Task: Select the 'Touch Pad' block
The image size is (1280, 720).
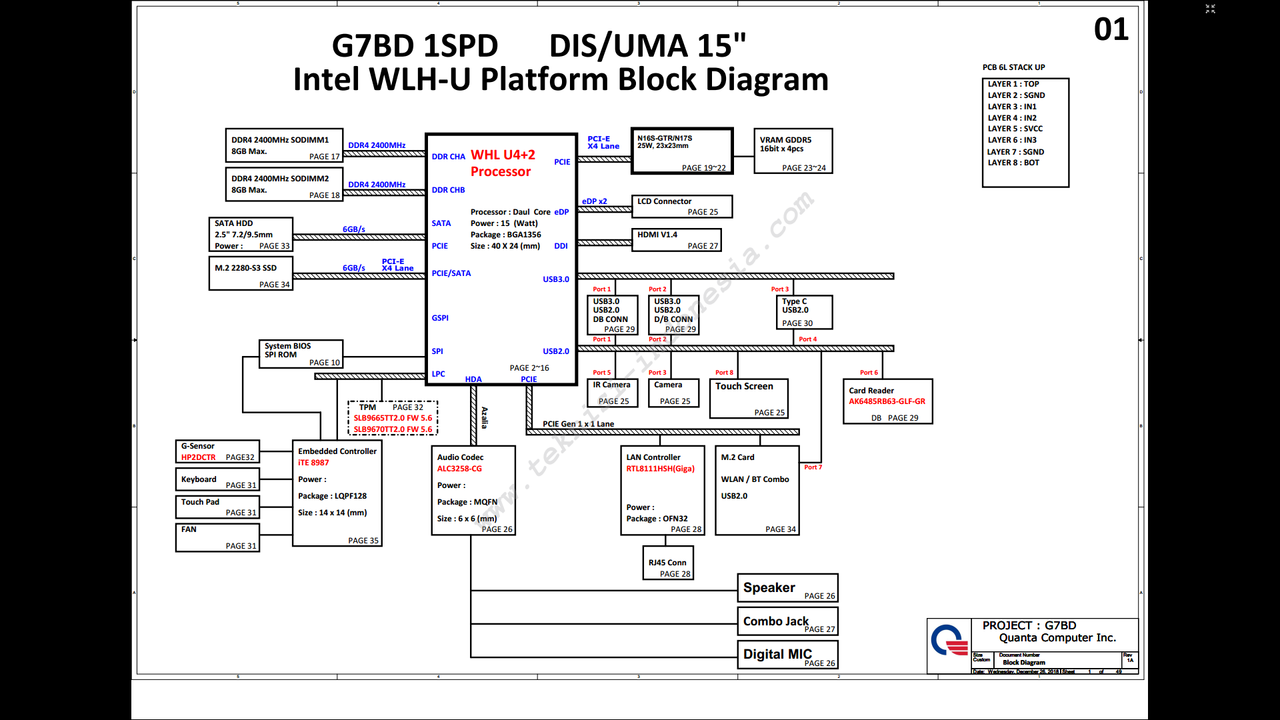Action: [x=218, y=507]
